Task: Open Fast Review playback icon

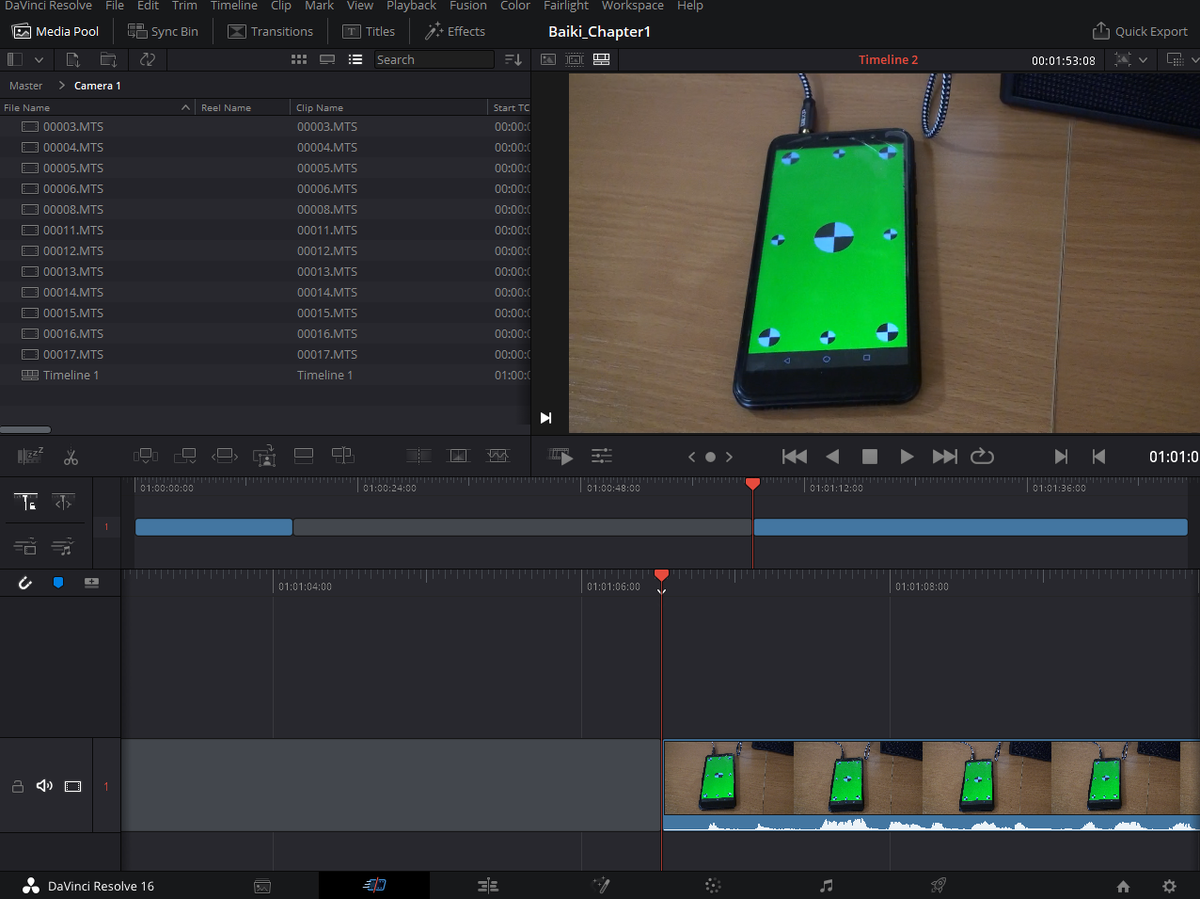Action: 561,457
